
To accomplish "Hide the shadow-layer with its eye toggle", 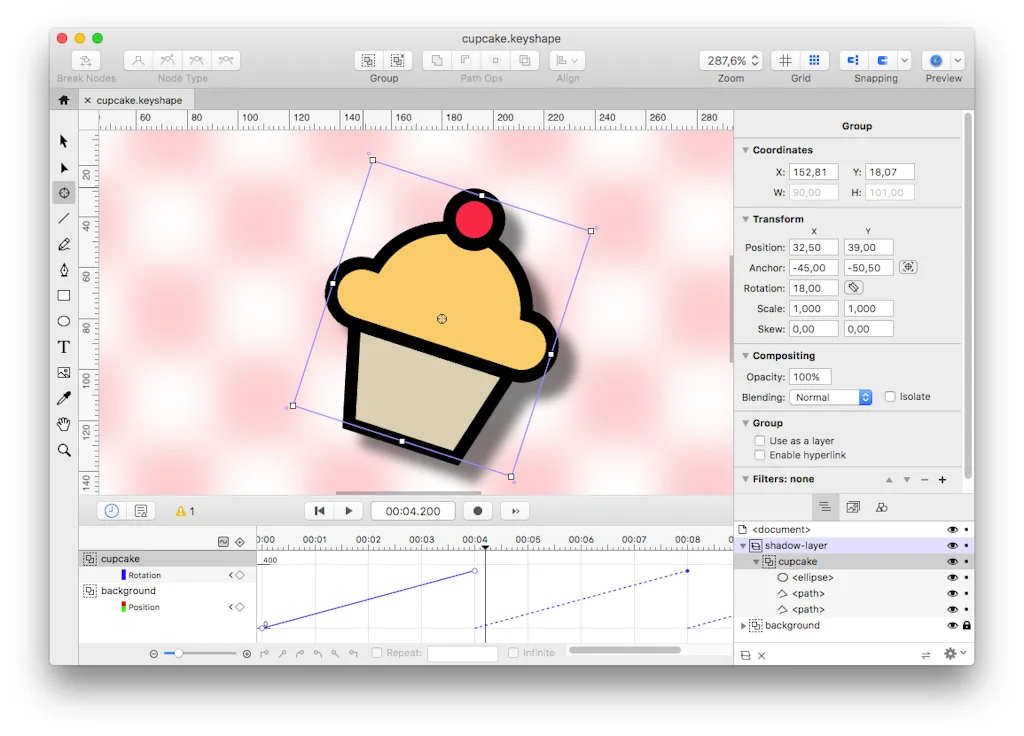I will [x=953, y=546].
